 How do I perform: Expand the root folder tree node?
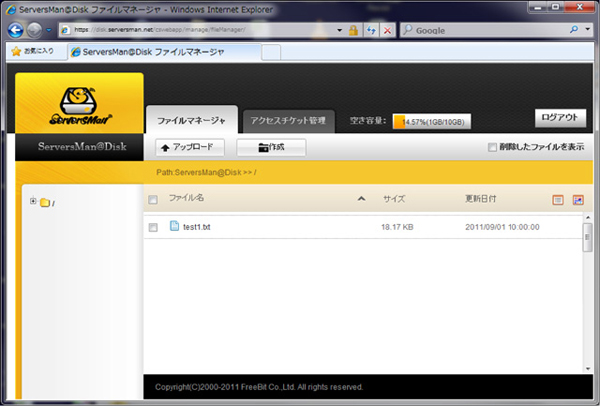33,201
